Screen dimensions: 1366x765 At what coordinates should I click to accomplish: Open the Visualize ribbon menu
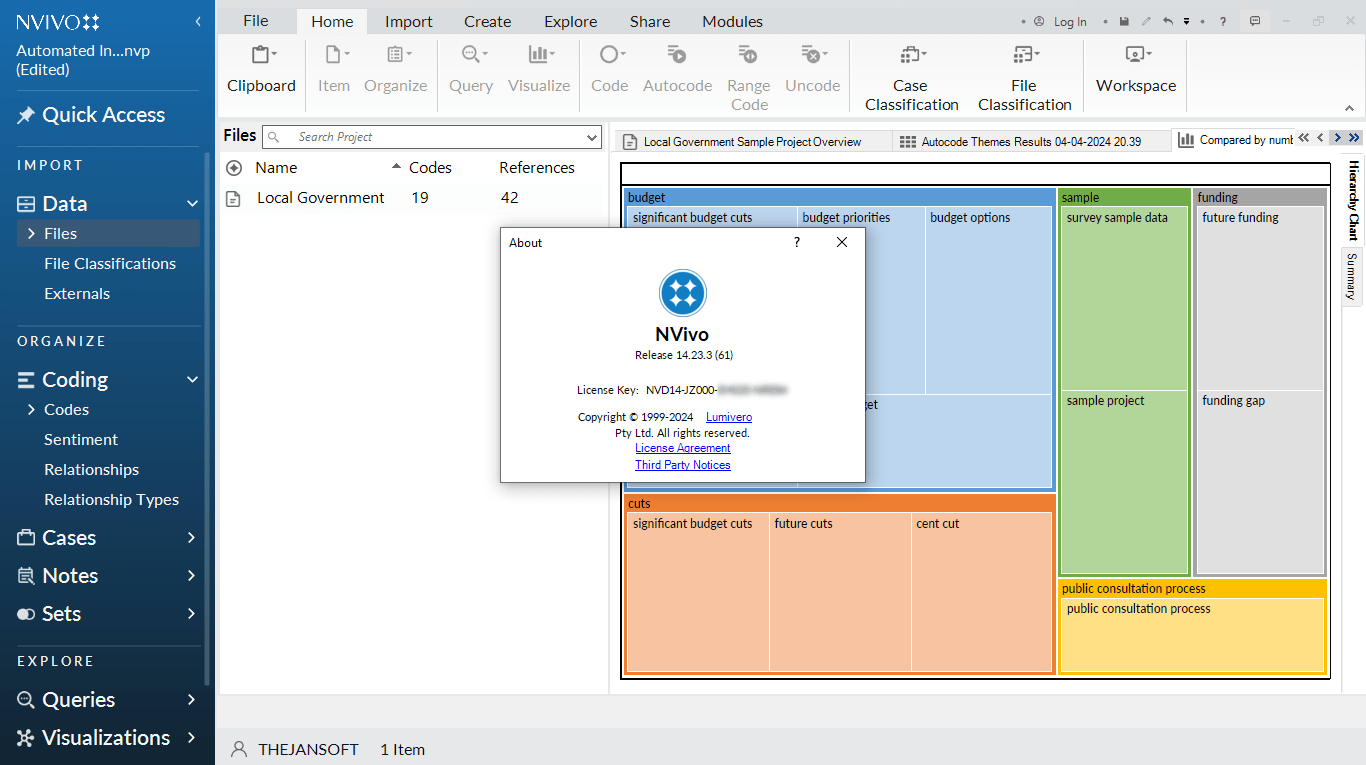(x=539, y=69)
